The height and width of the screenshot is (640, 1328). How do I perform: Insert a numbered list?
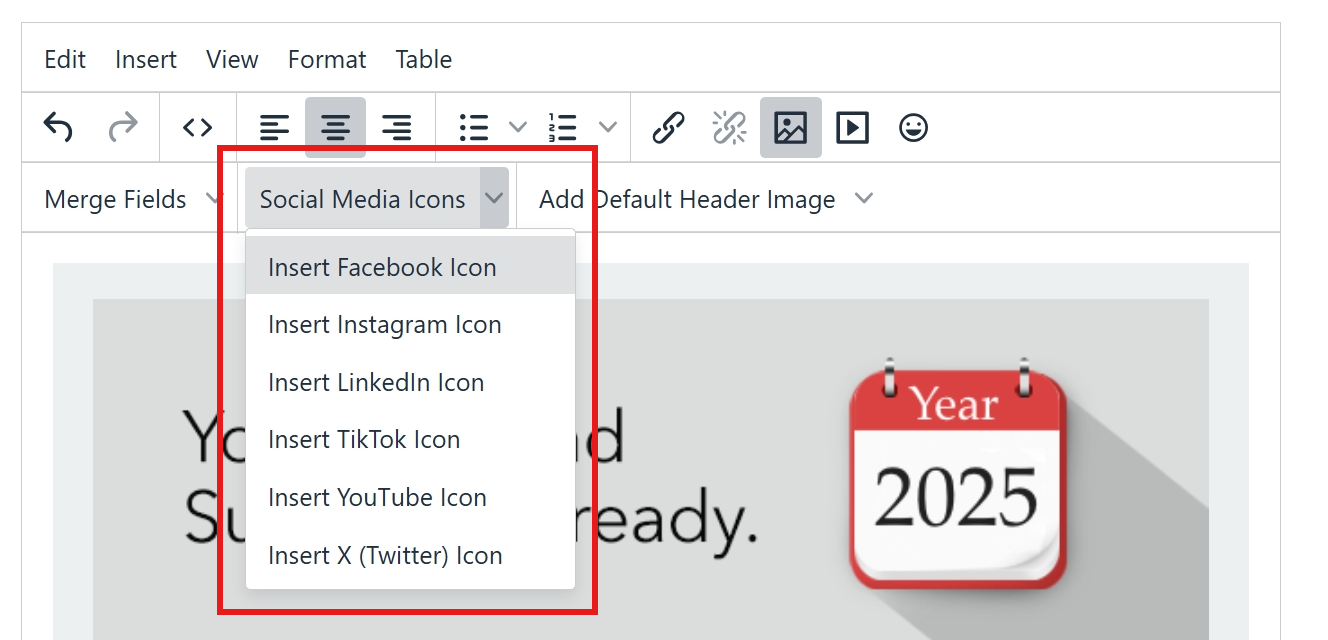coord(563,128)
